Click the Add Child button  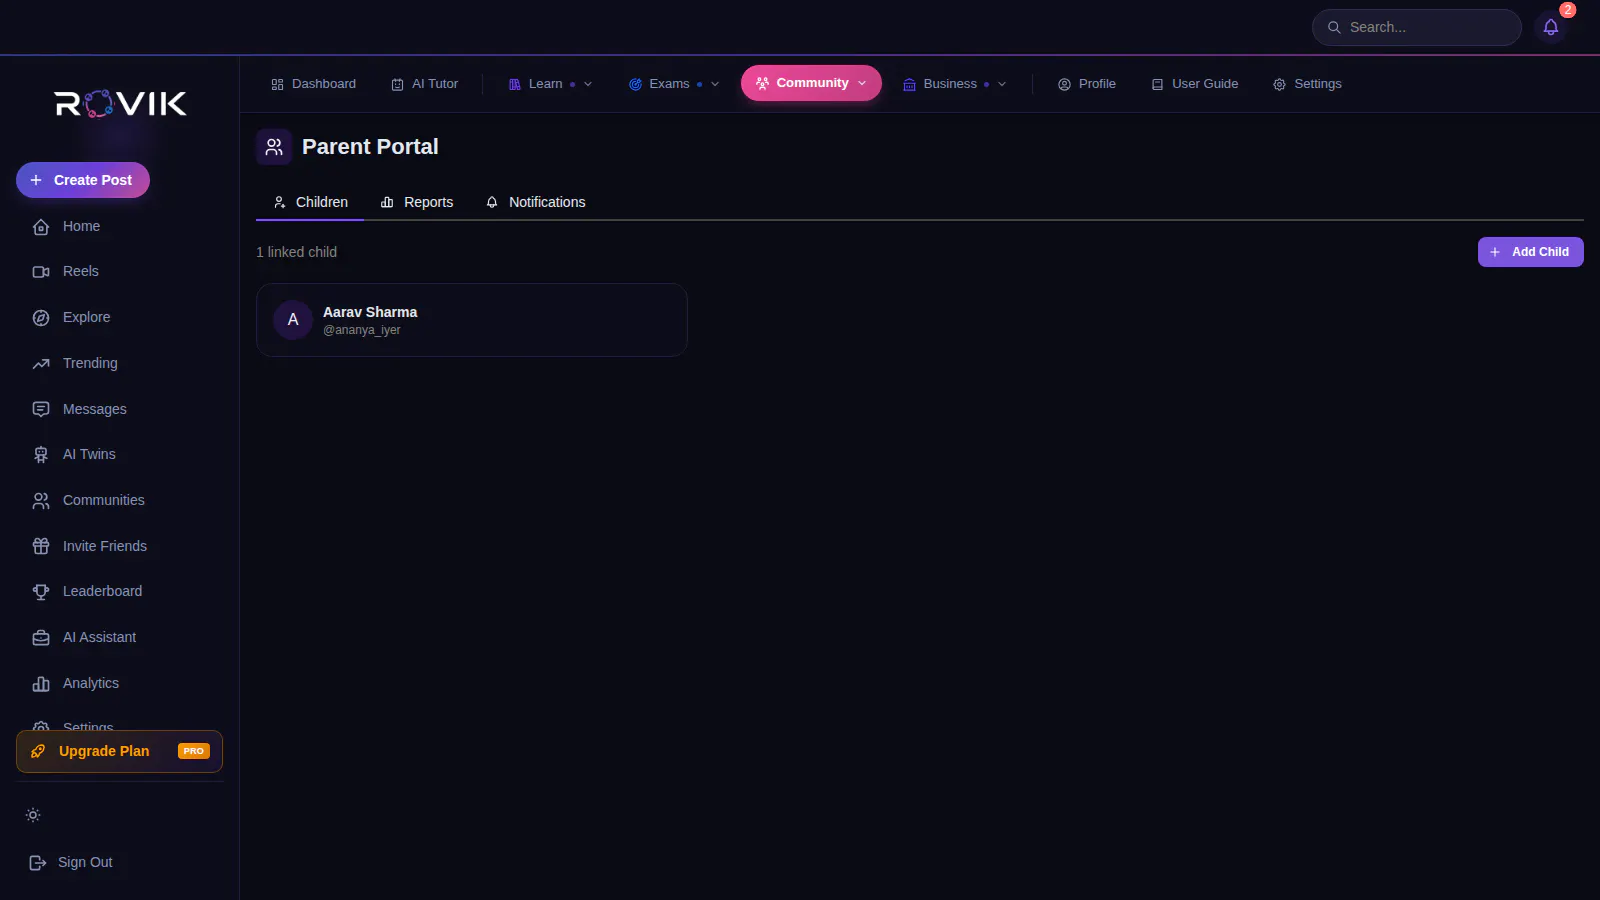point(1531,252)
